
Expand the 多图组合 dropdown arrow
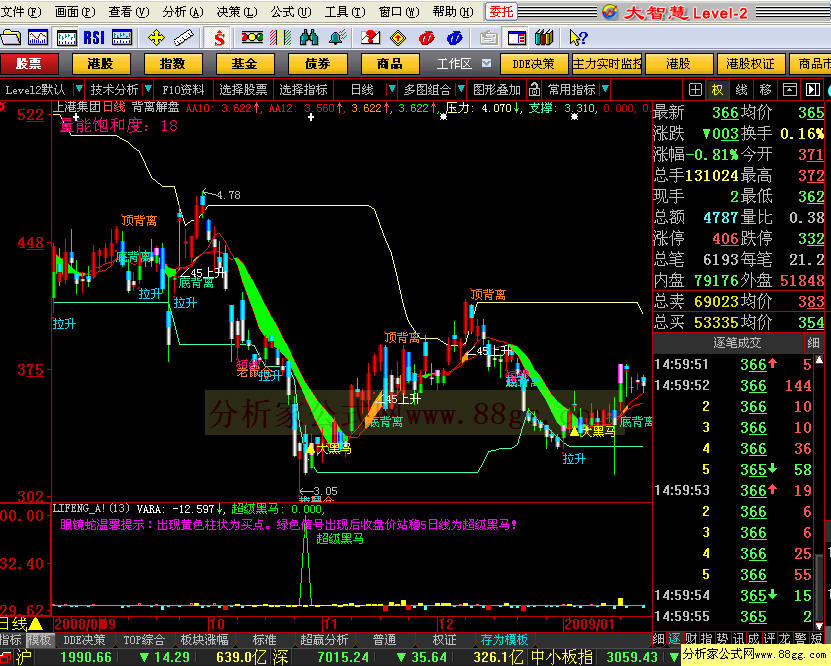[x=461, y=89]
